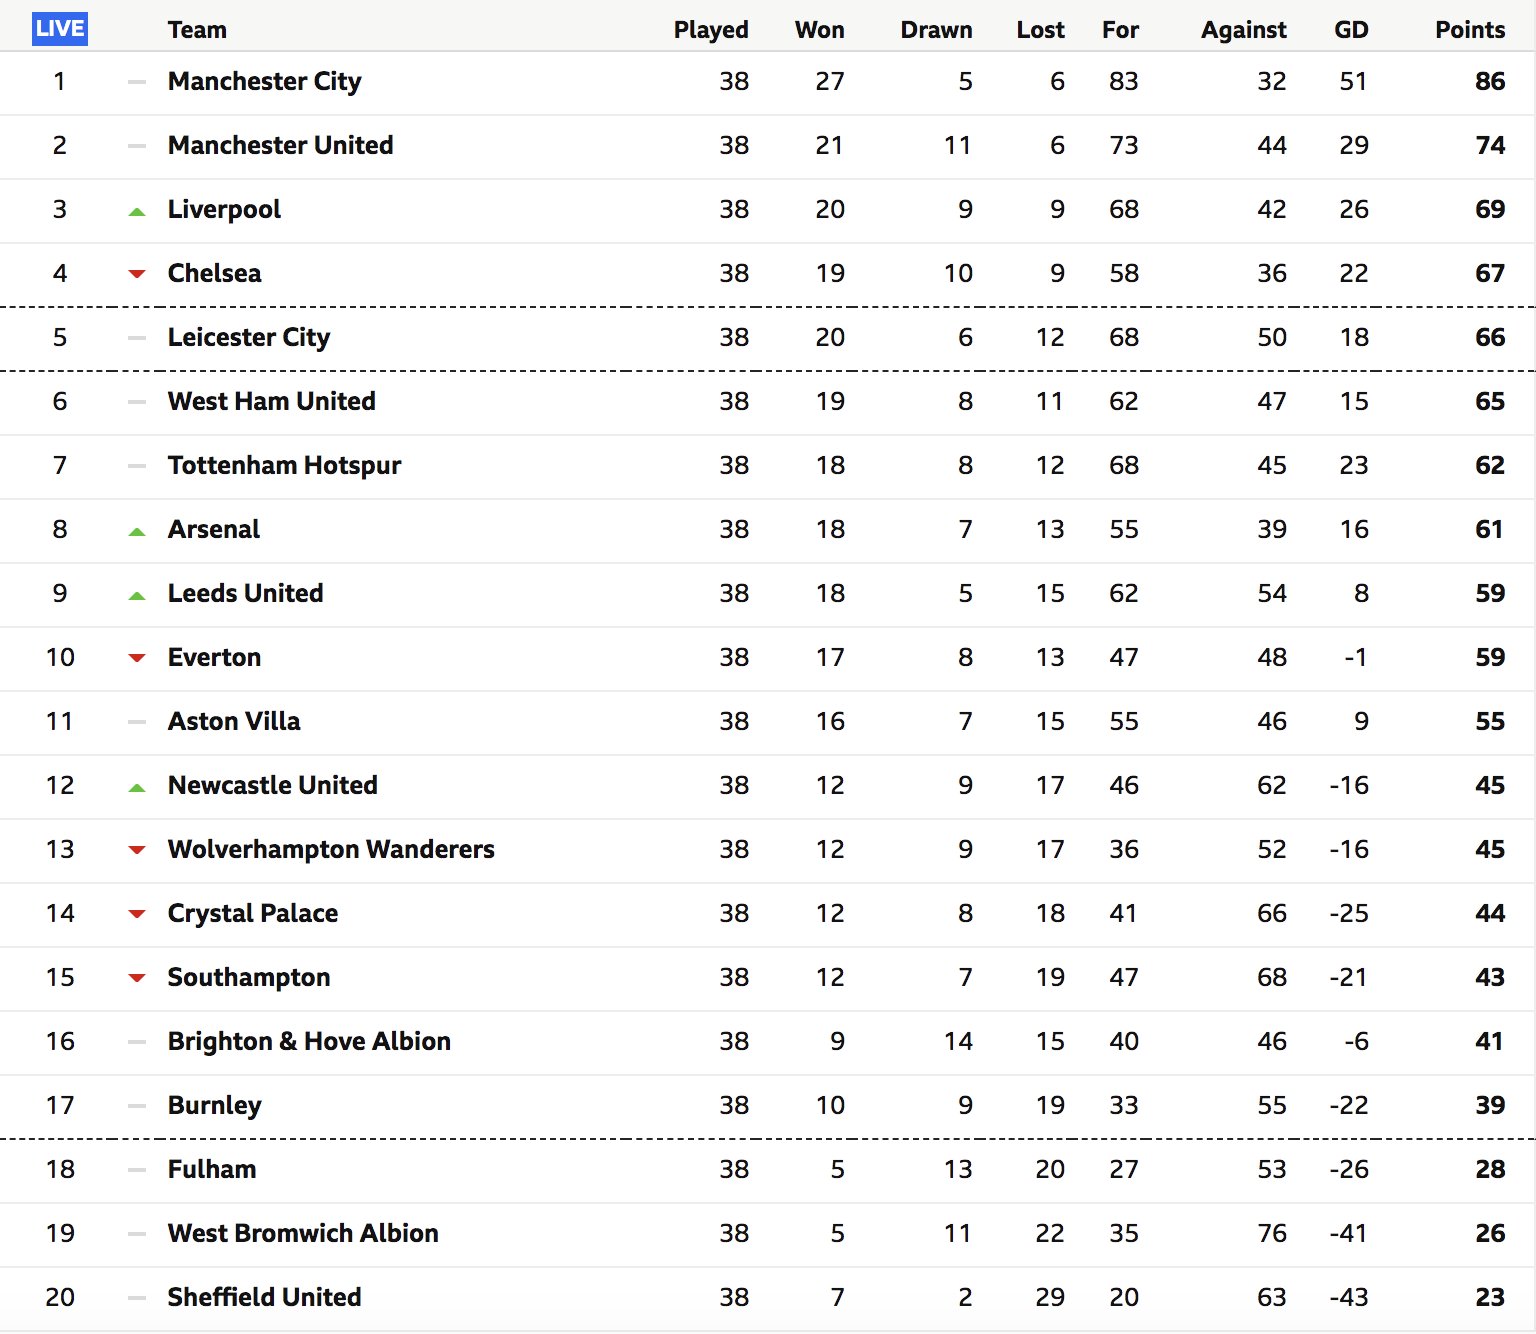1536x1334 pixels.
Task: Click the Points column header
Action: [x=1469, y=30]
